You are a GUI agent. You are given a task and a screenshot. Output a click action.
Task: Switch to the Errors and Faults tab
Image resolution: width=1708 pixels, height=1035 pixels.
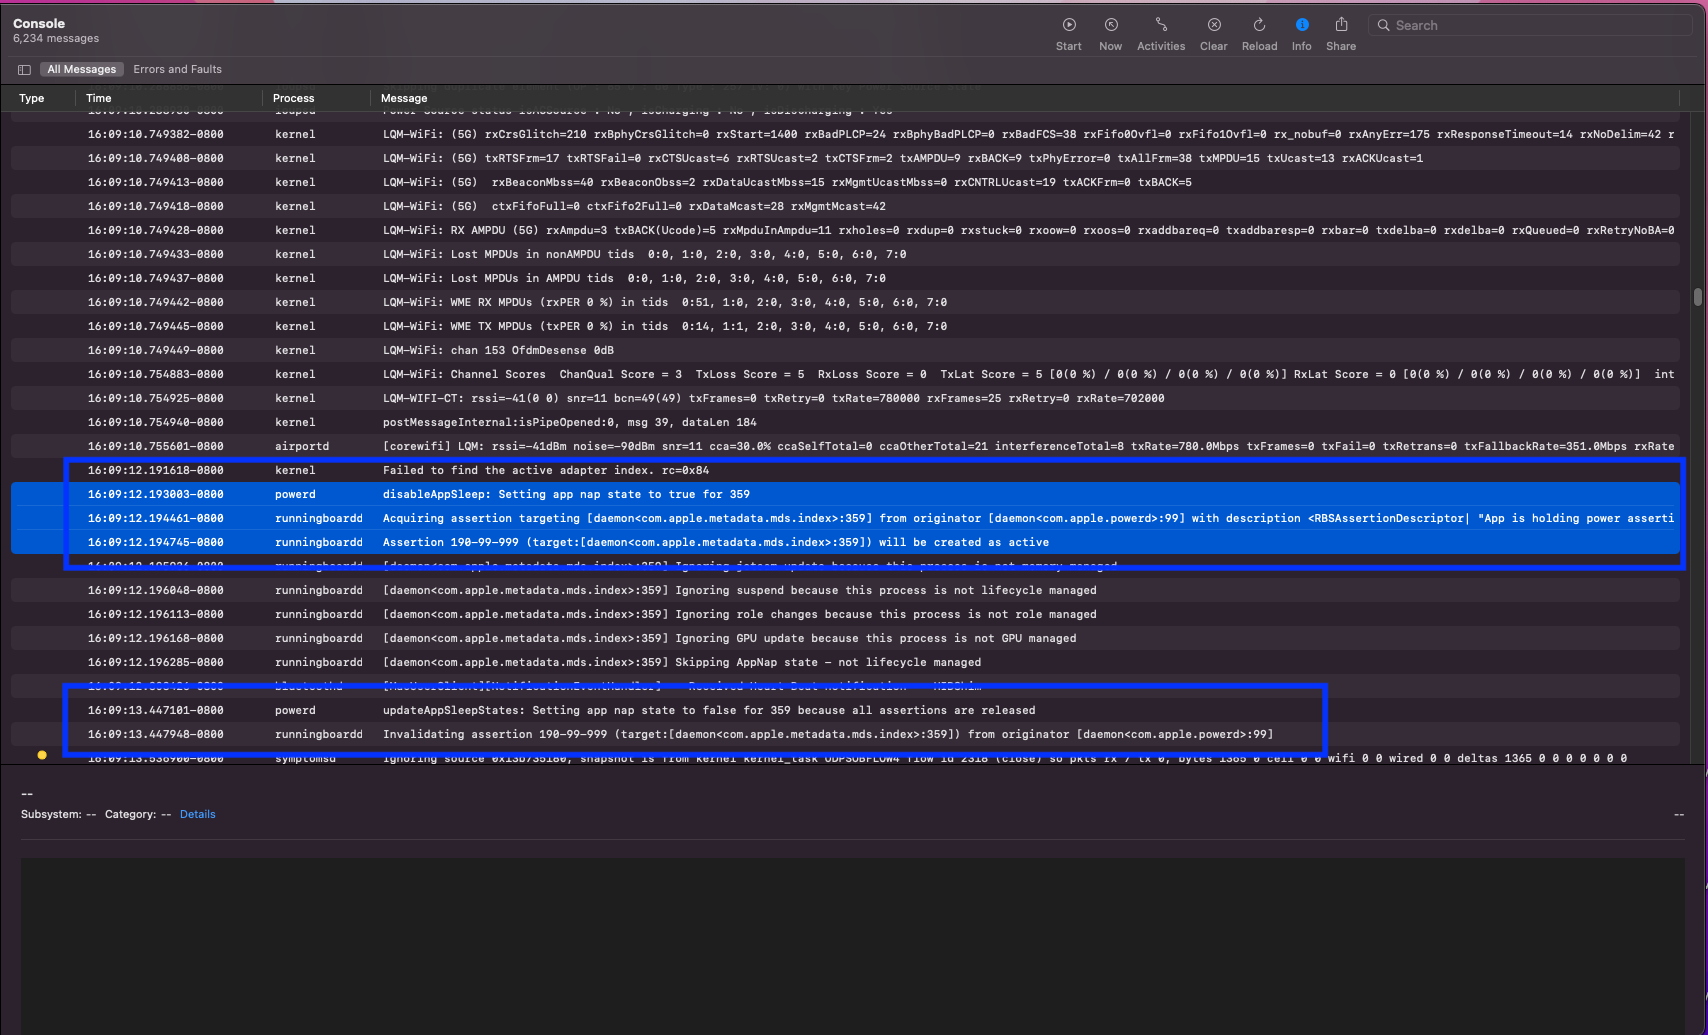tap(178, 70)
